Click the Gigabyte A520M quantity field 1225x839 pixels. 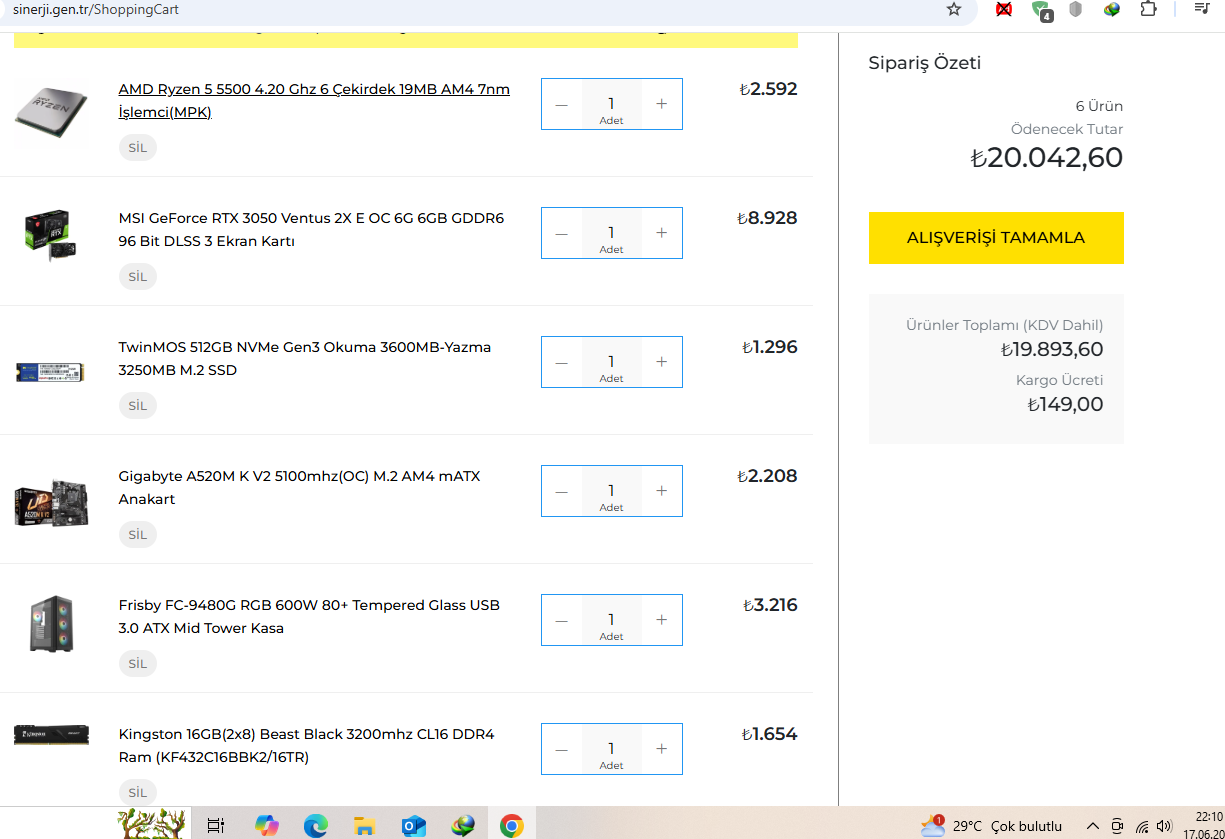coord(611,491)
